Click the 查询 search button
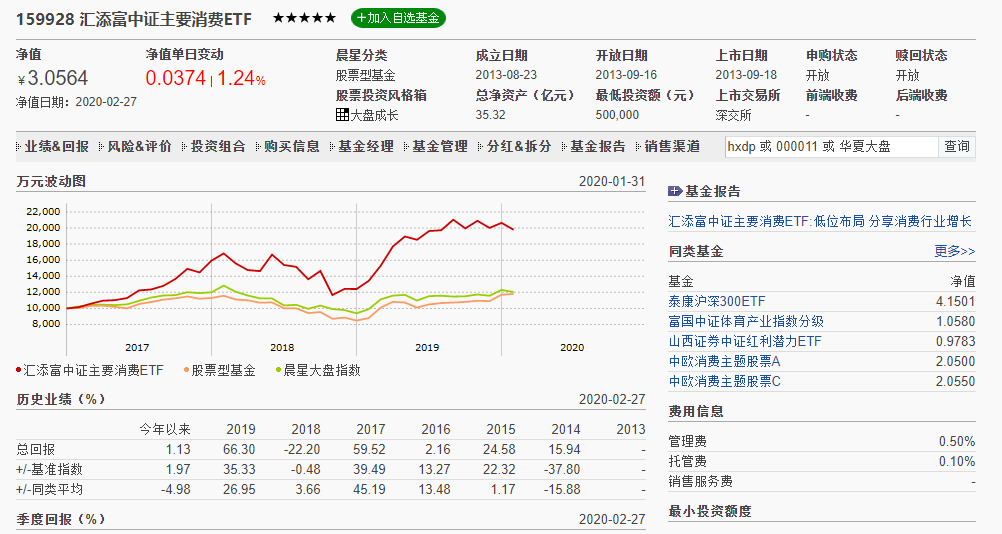Viewport: 1002px width, 534px height. [957, 146]
